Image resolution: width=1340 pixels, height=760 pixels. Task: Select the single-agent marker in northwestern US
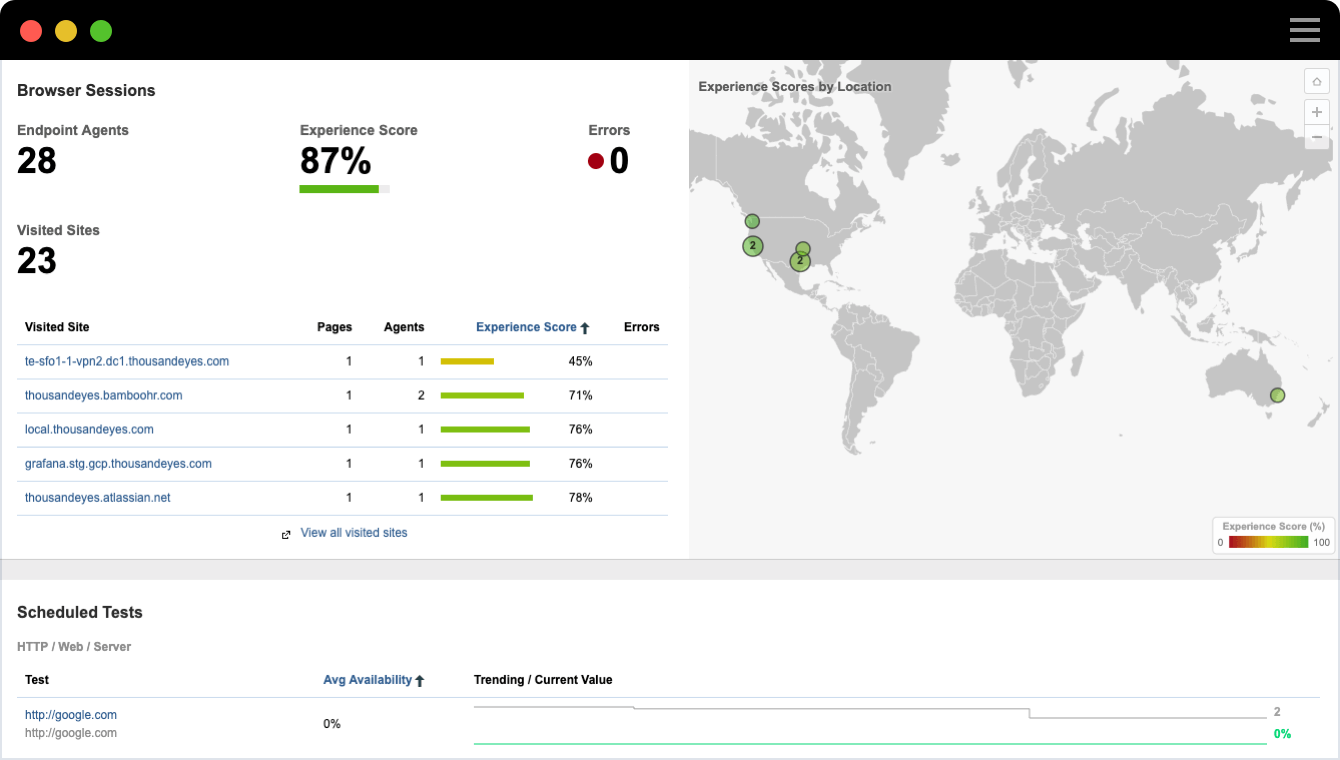[752, 221]
